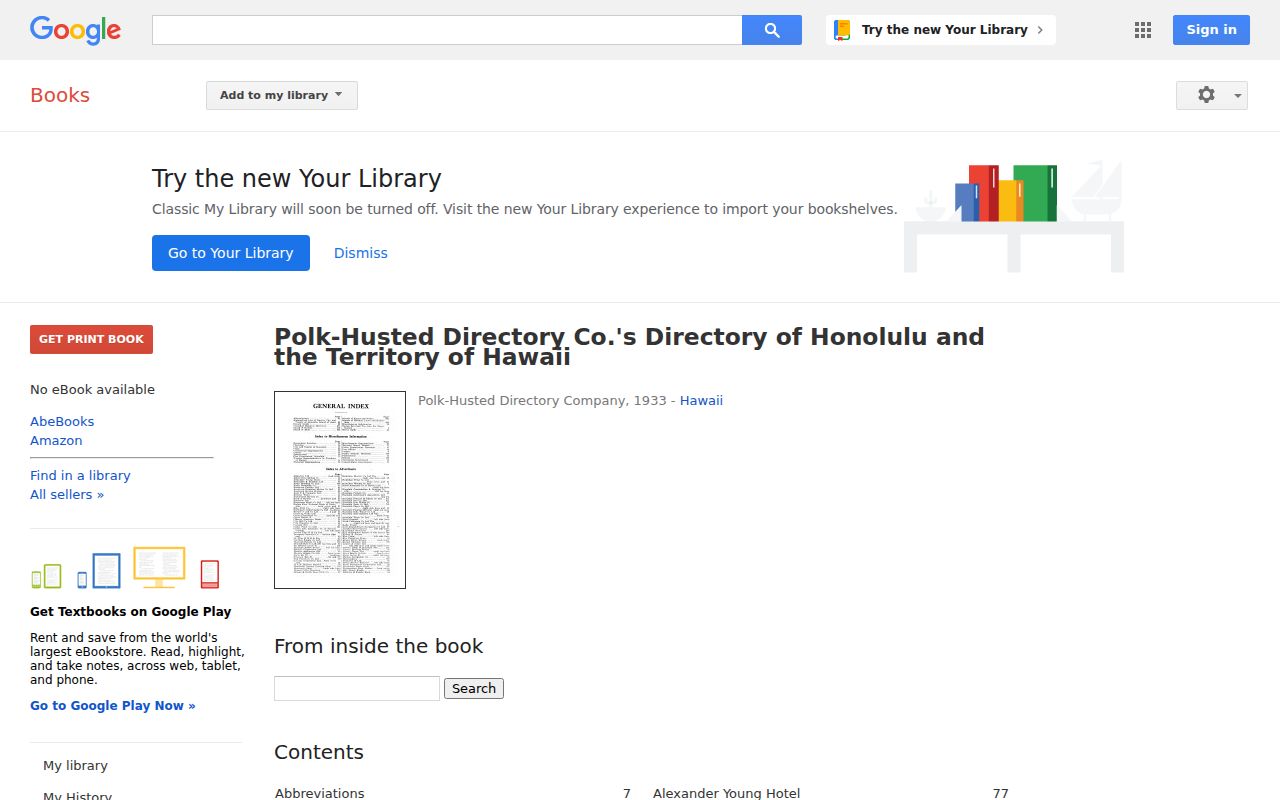The image size is (1280, 800).
Task: Click Find in a library
Action: 80,475
